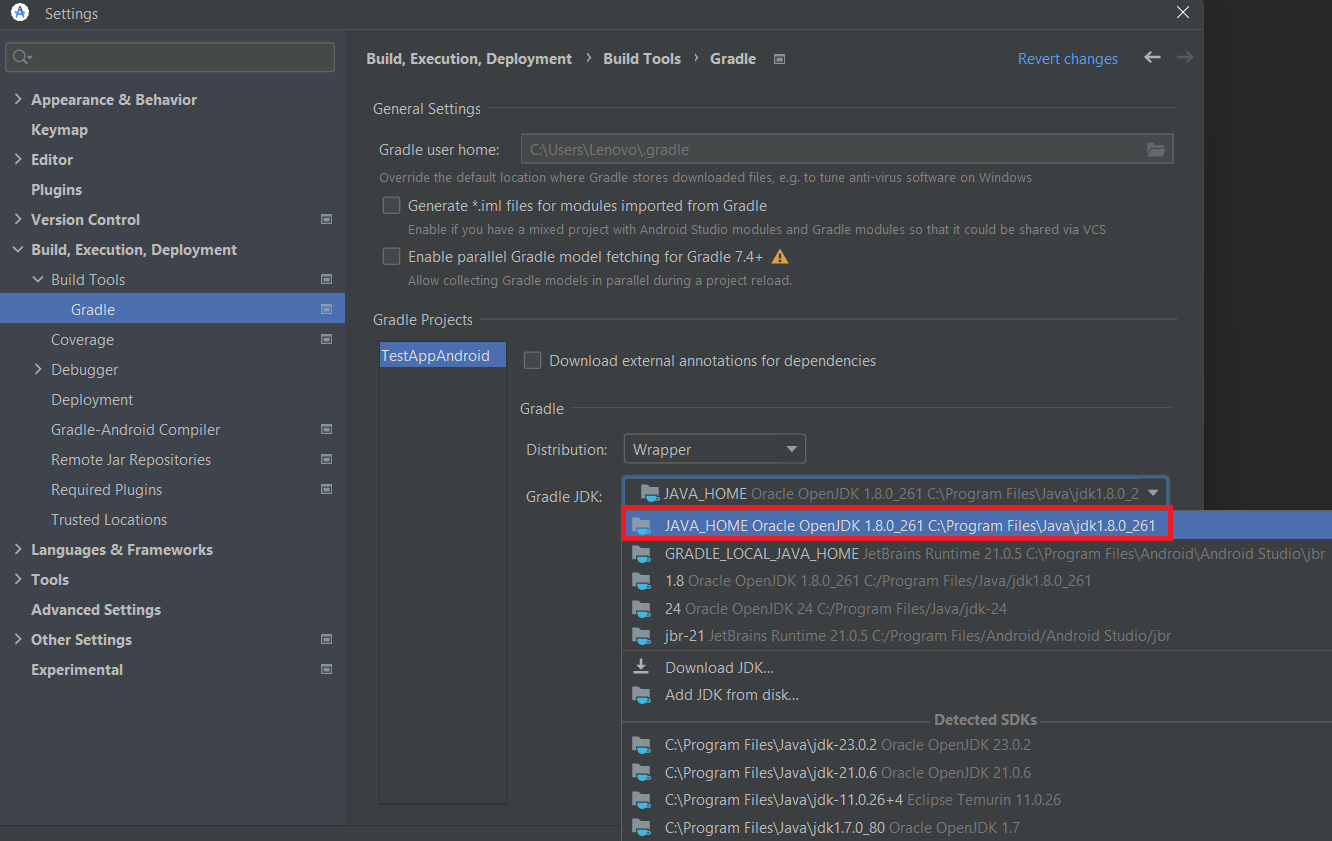Expand Languages & Frameworks node

click(18, 549)
